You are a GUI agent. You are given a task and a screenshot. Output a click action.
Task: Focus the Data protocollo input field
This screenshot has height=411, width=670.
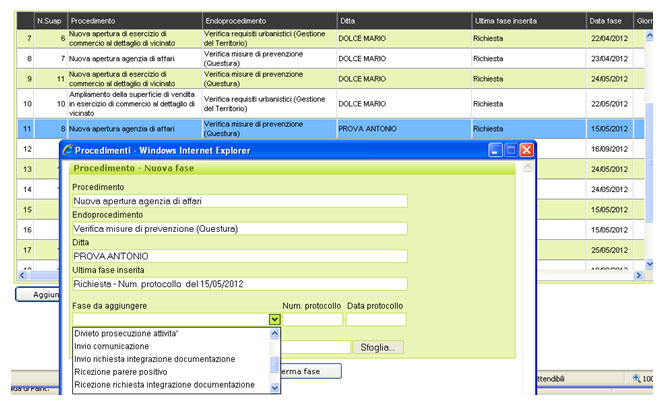coord(376,319)
